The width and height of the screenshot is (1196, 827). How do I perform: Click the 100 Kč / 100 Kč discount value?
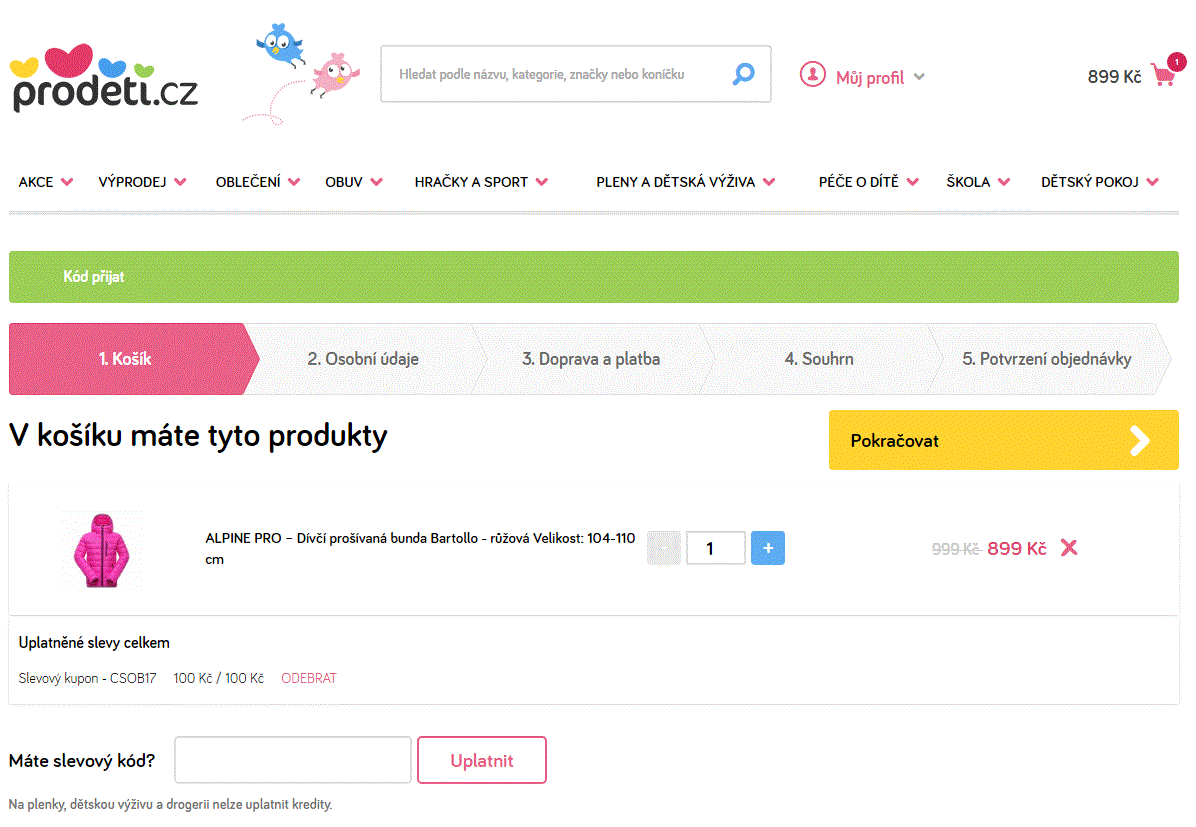(218, 678)
